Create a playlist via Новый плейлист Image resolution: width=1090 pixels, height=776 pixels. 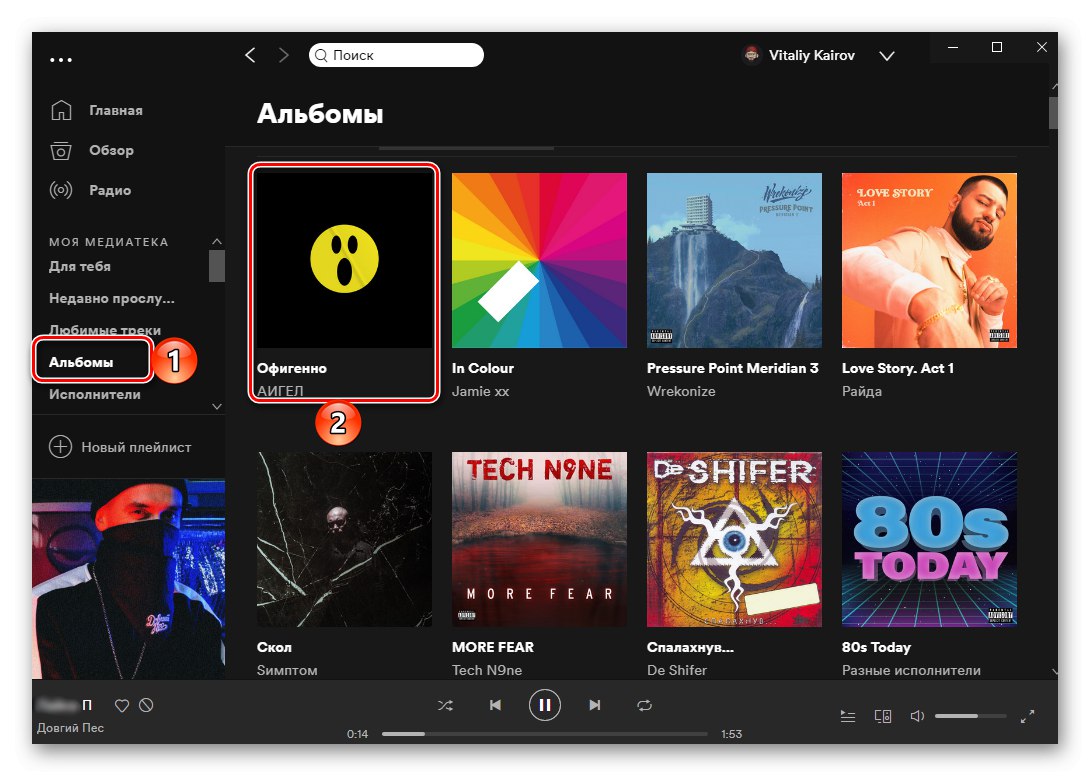click(120, 447)
